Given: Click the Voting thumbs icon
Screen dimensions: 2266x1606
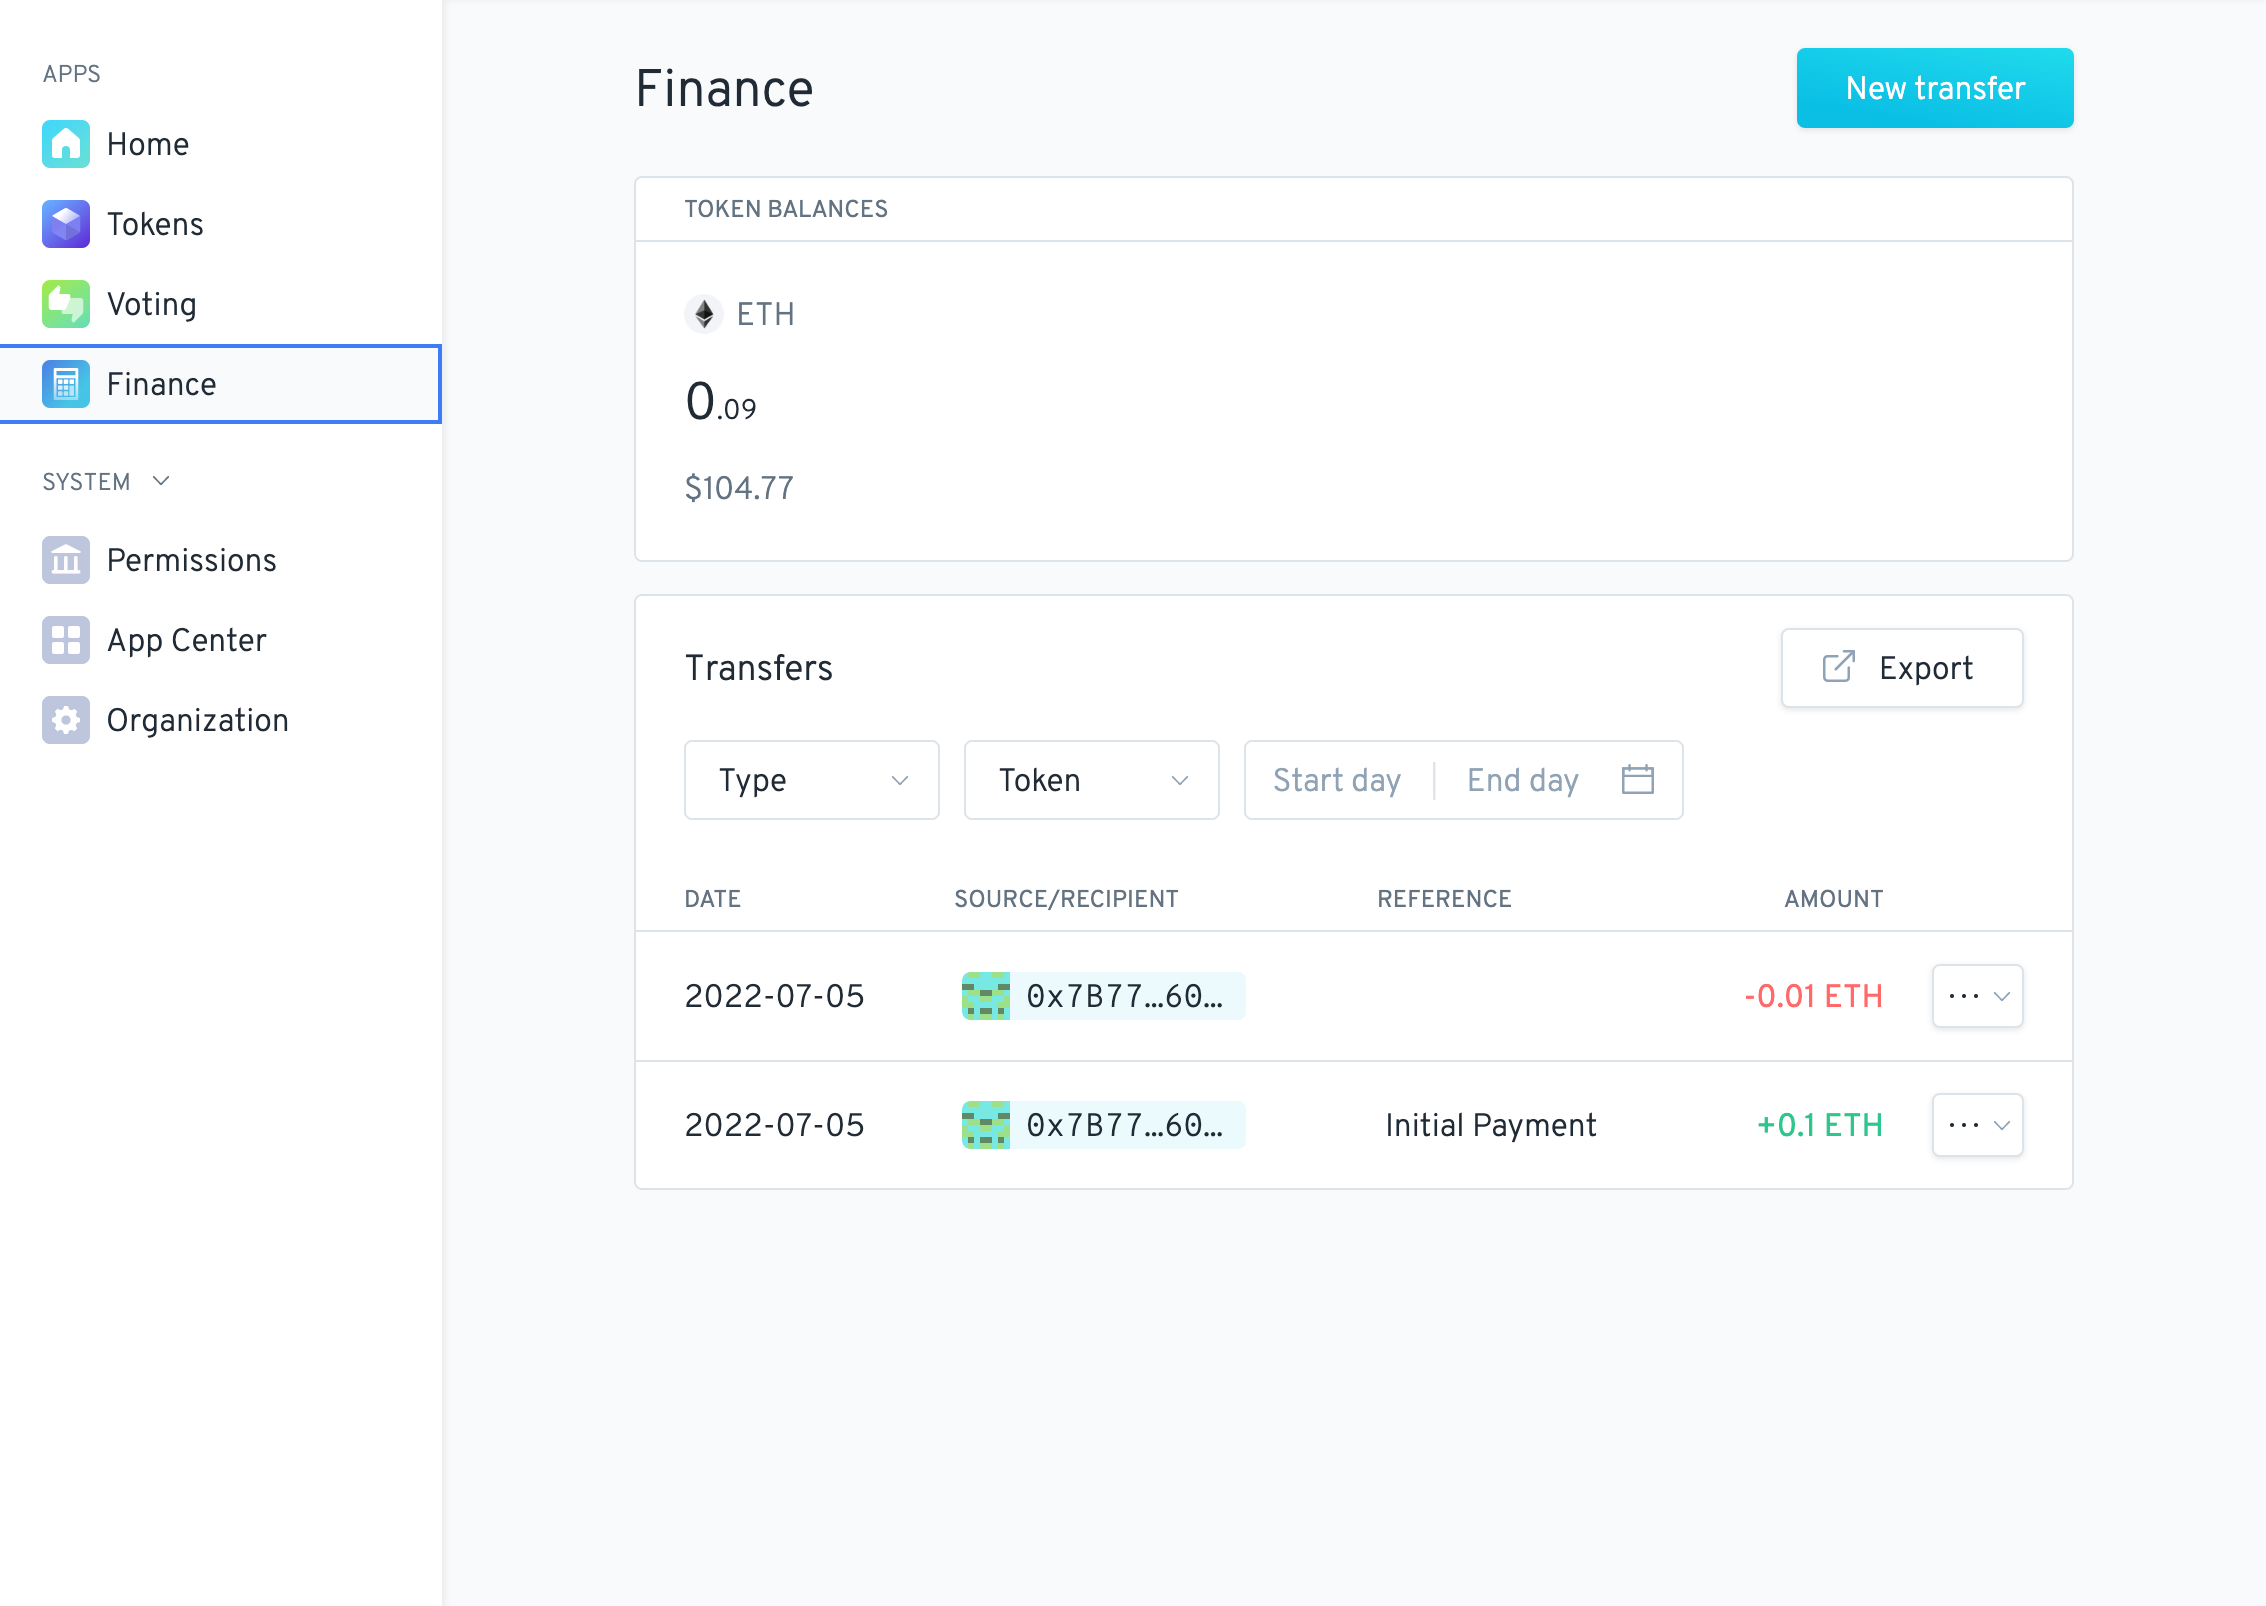Looking at the screenshot, I should [66, 304].
